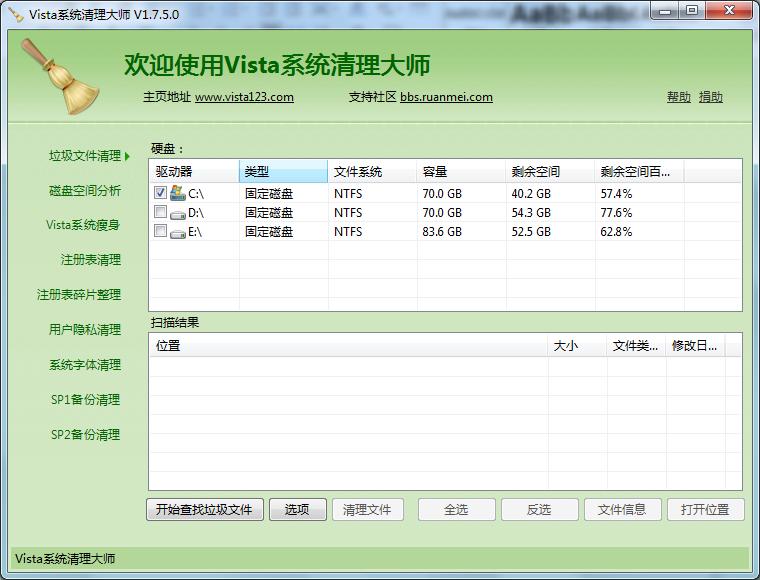
Task: Click the E: drive disk icon
Action: point(178,232)
